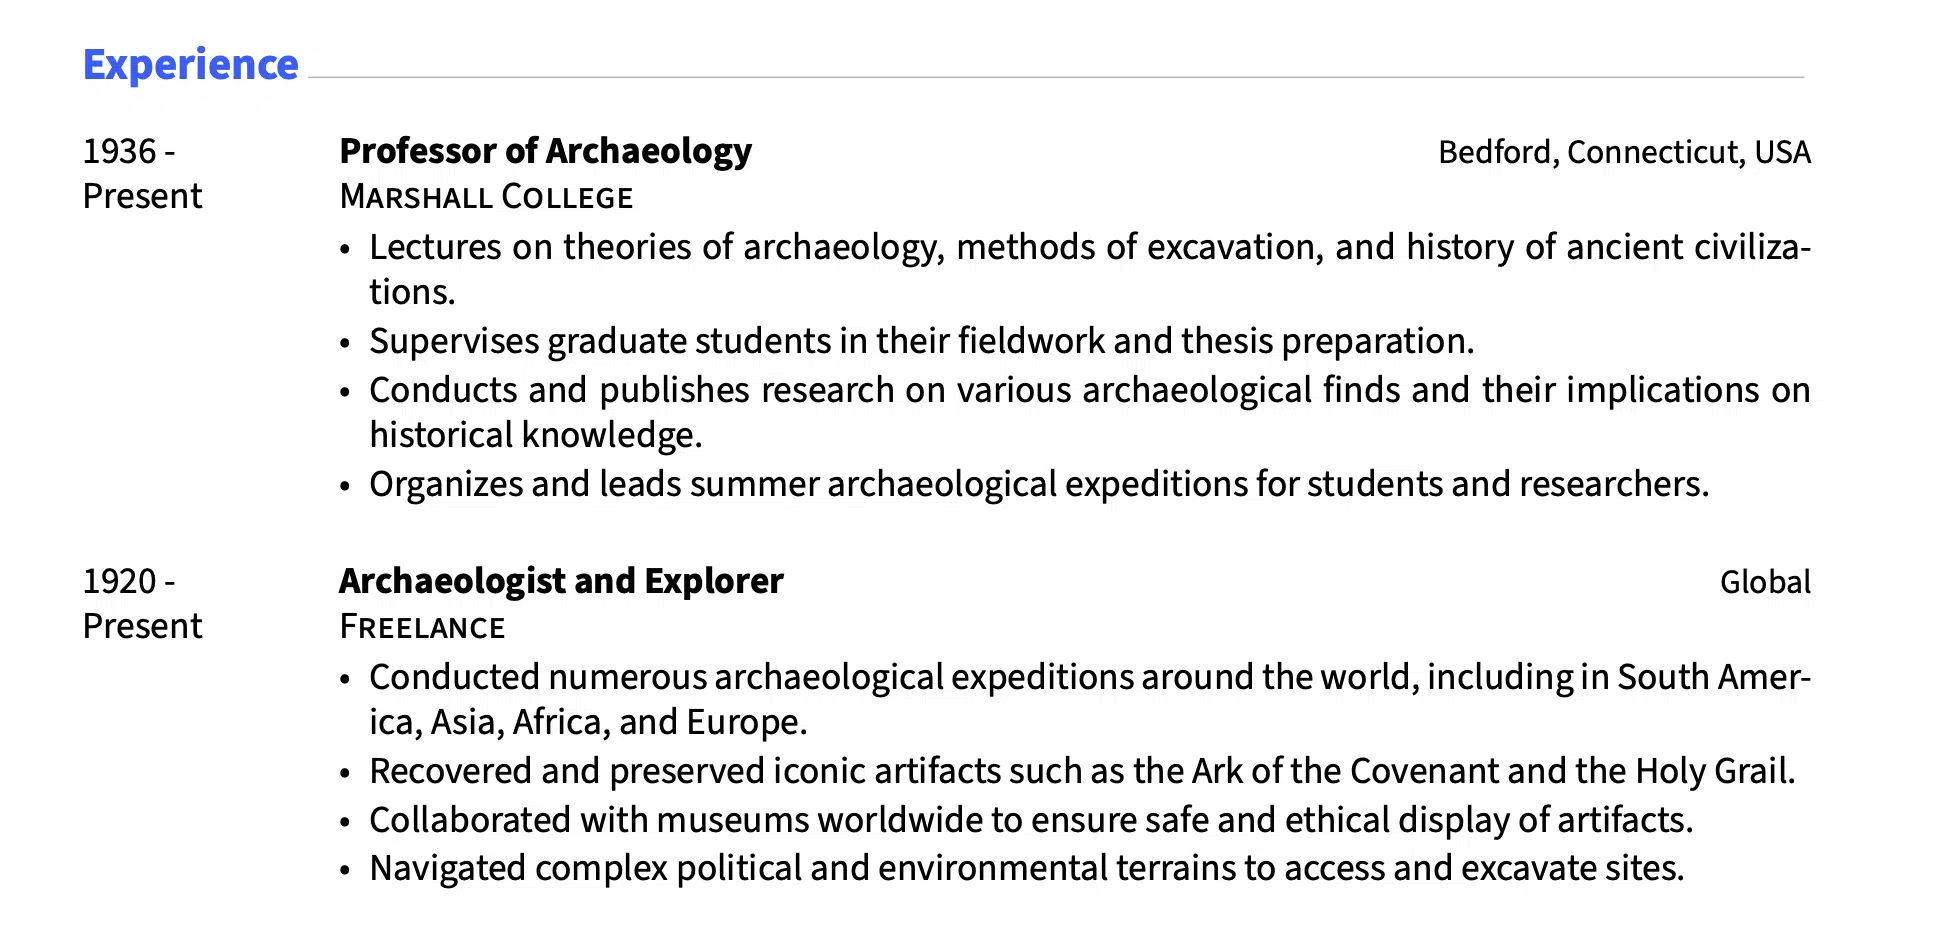
Task: Click the Marshall College employer name
Action: click(486, 197)
